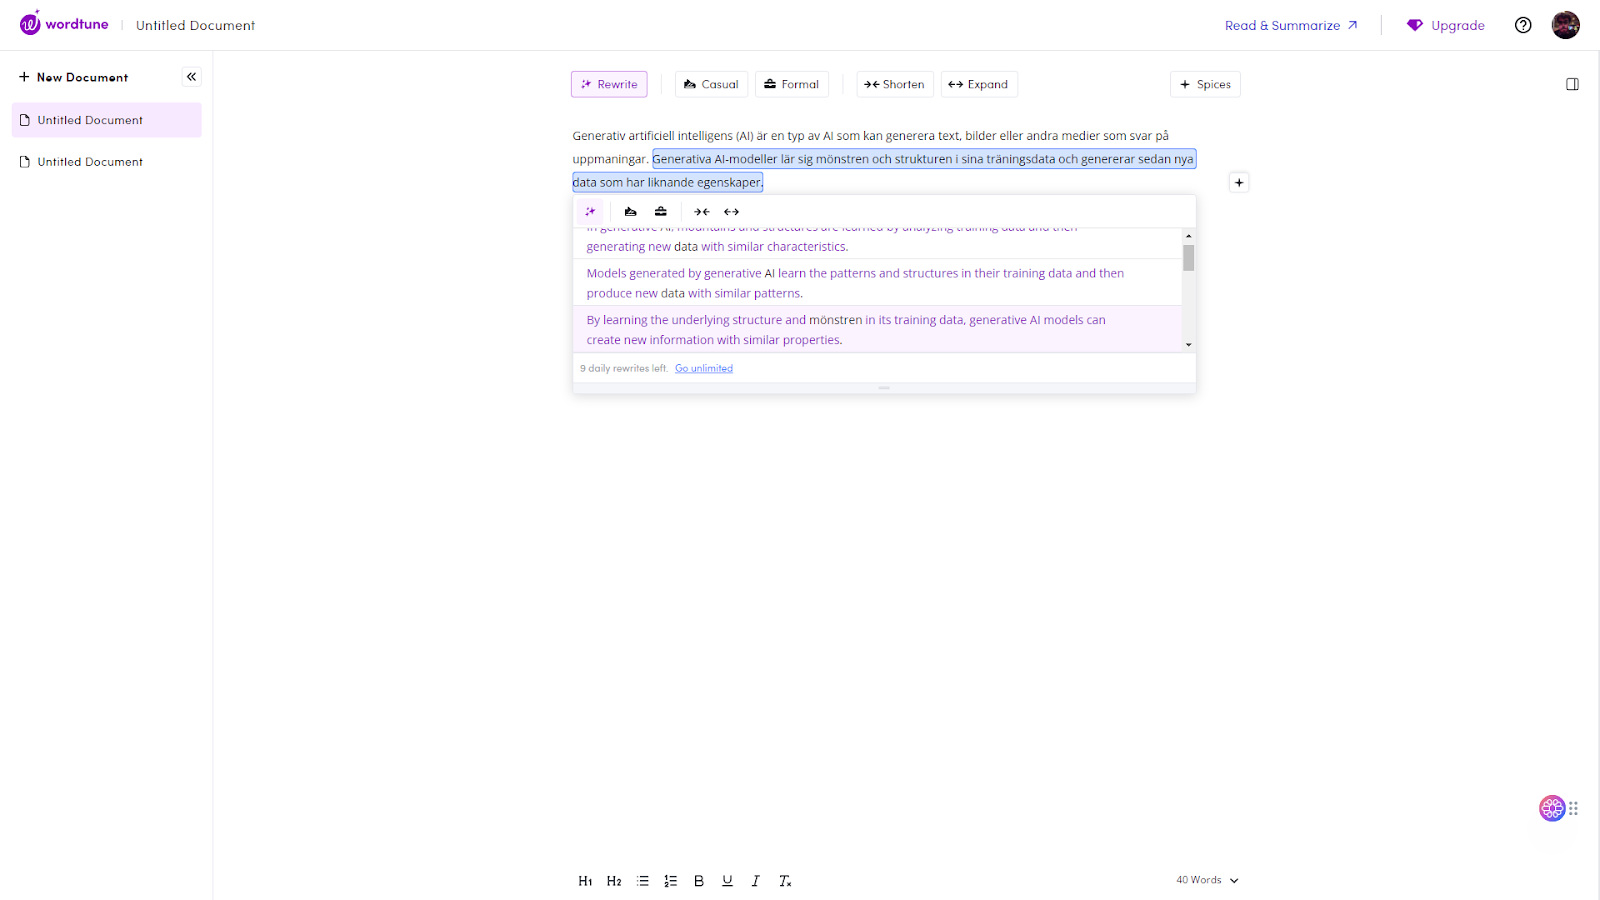Insert a numbered list
The width and height of the screenshot is (1600, 900).
pos(671,881)
